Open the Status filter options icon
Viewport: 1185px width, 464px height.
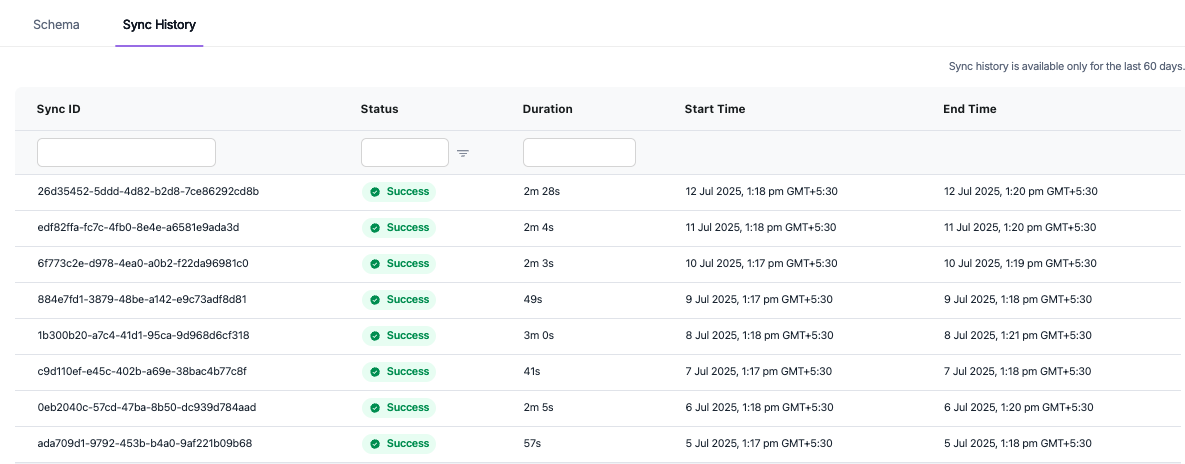click(463, 153)
